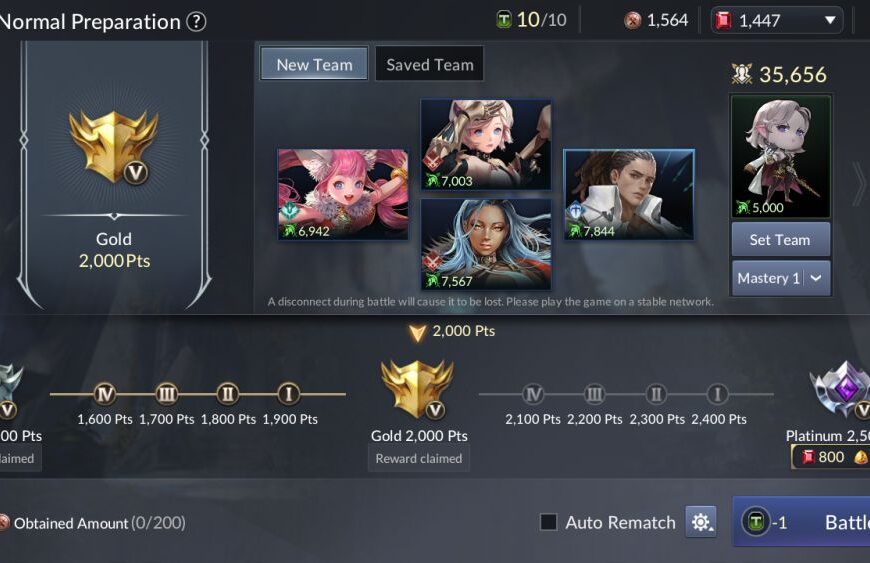This screenshot has height=563, width=870.
Task: Click the Set Team button
Action: coord(781,240)
